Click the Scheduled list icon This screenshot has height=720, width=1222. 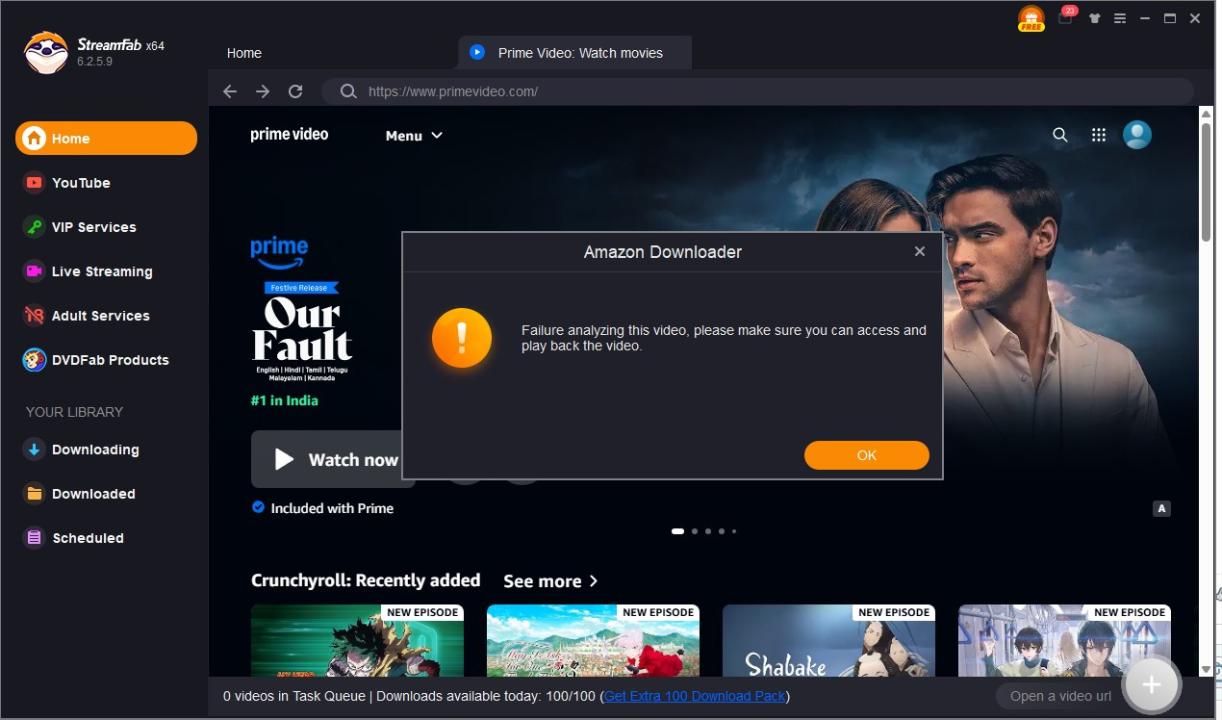[x=34, y=538]
